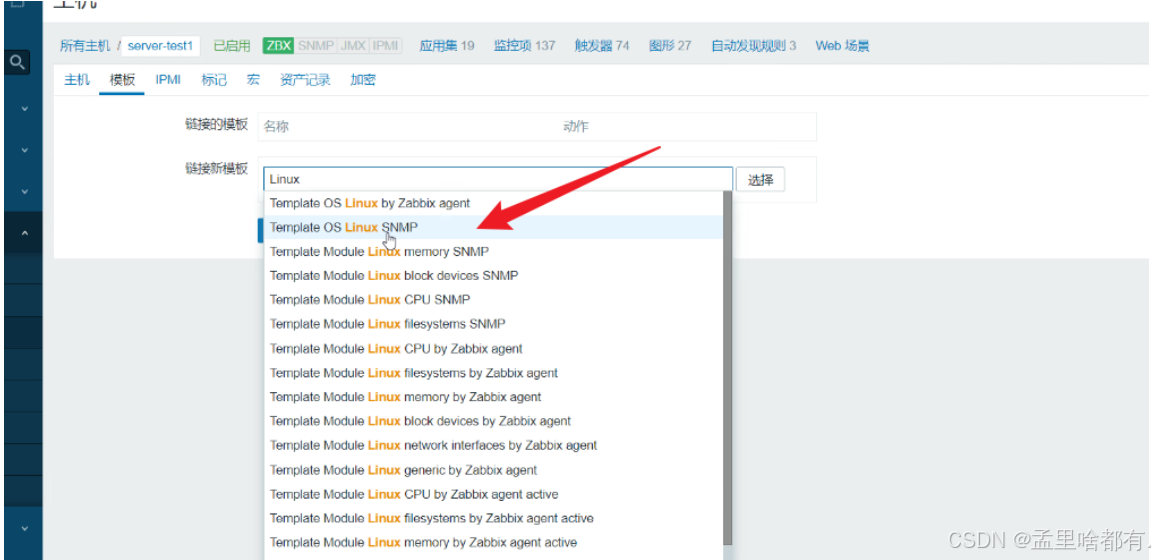Screen dimensions: 1156x560
Task: Choose Template Module Linux memory SNMP
Action: pyautogui.click(x=493, y=251)
